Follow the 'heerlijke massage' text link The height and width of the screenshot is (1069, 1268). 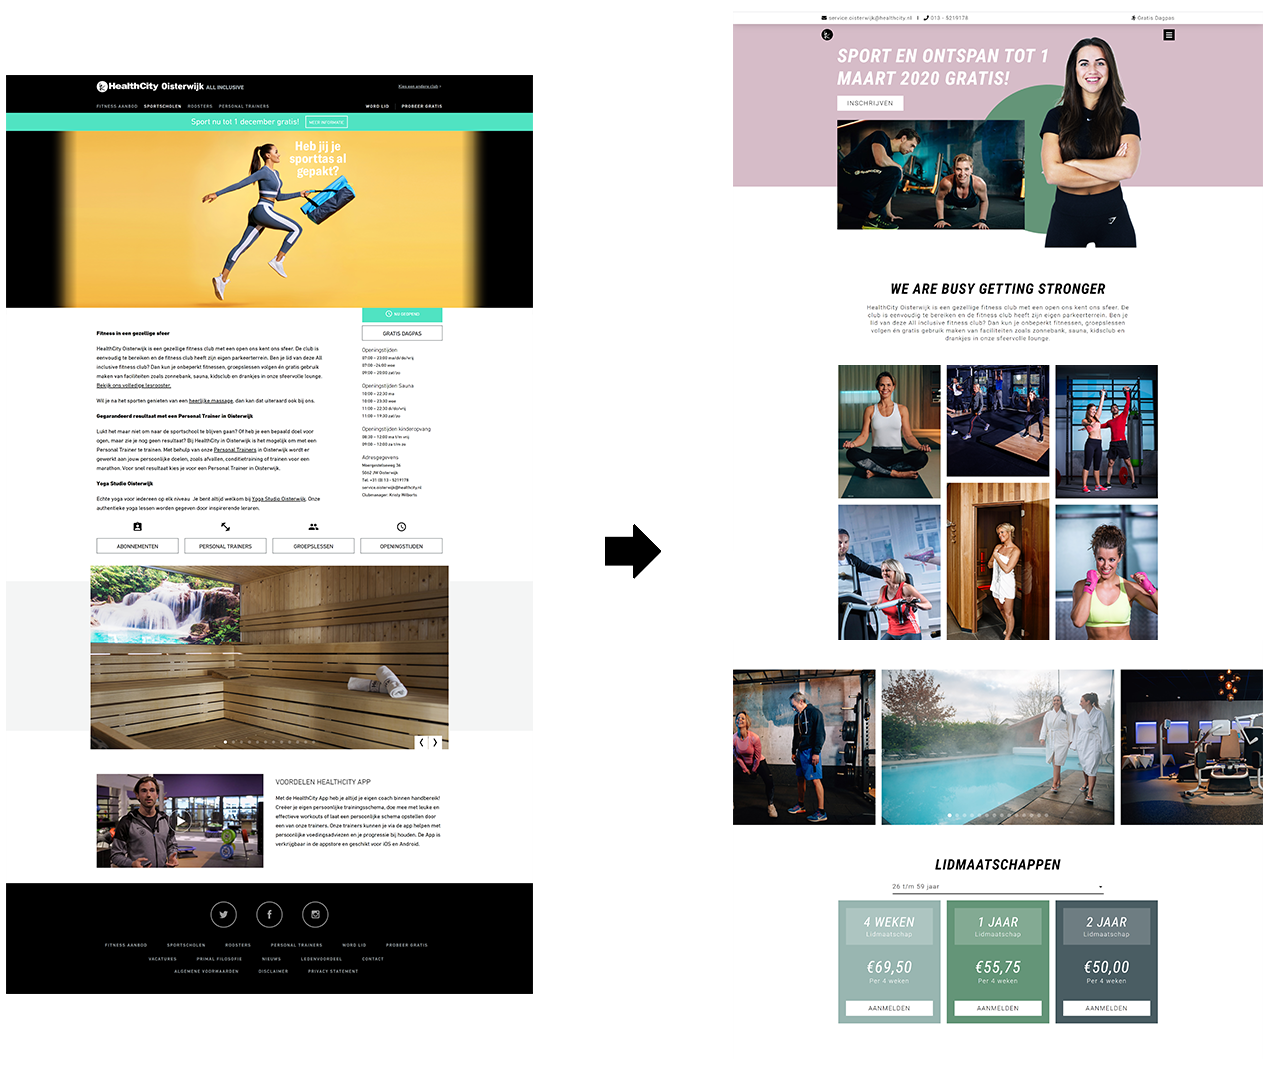[211, 401]
